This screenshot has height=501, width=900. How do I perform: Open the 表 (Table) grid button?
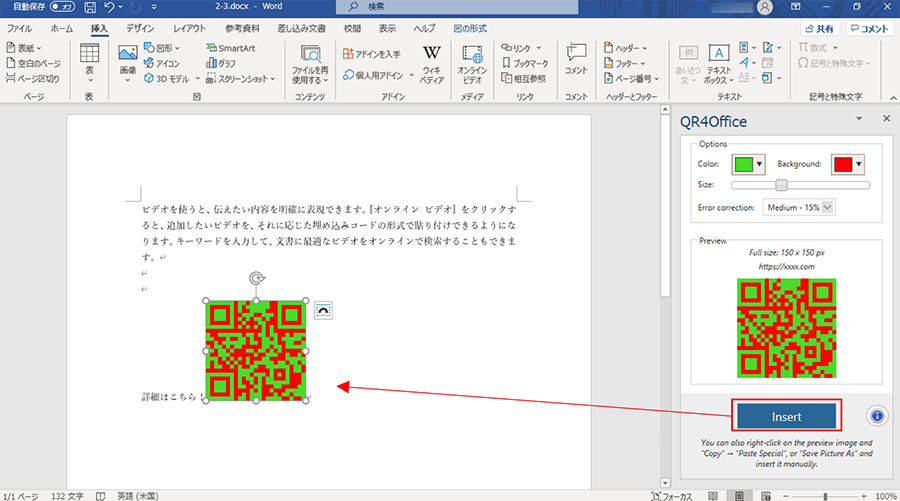coord(89,63)
